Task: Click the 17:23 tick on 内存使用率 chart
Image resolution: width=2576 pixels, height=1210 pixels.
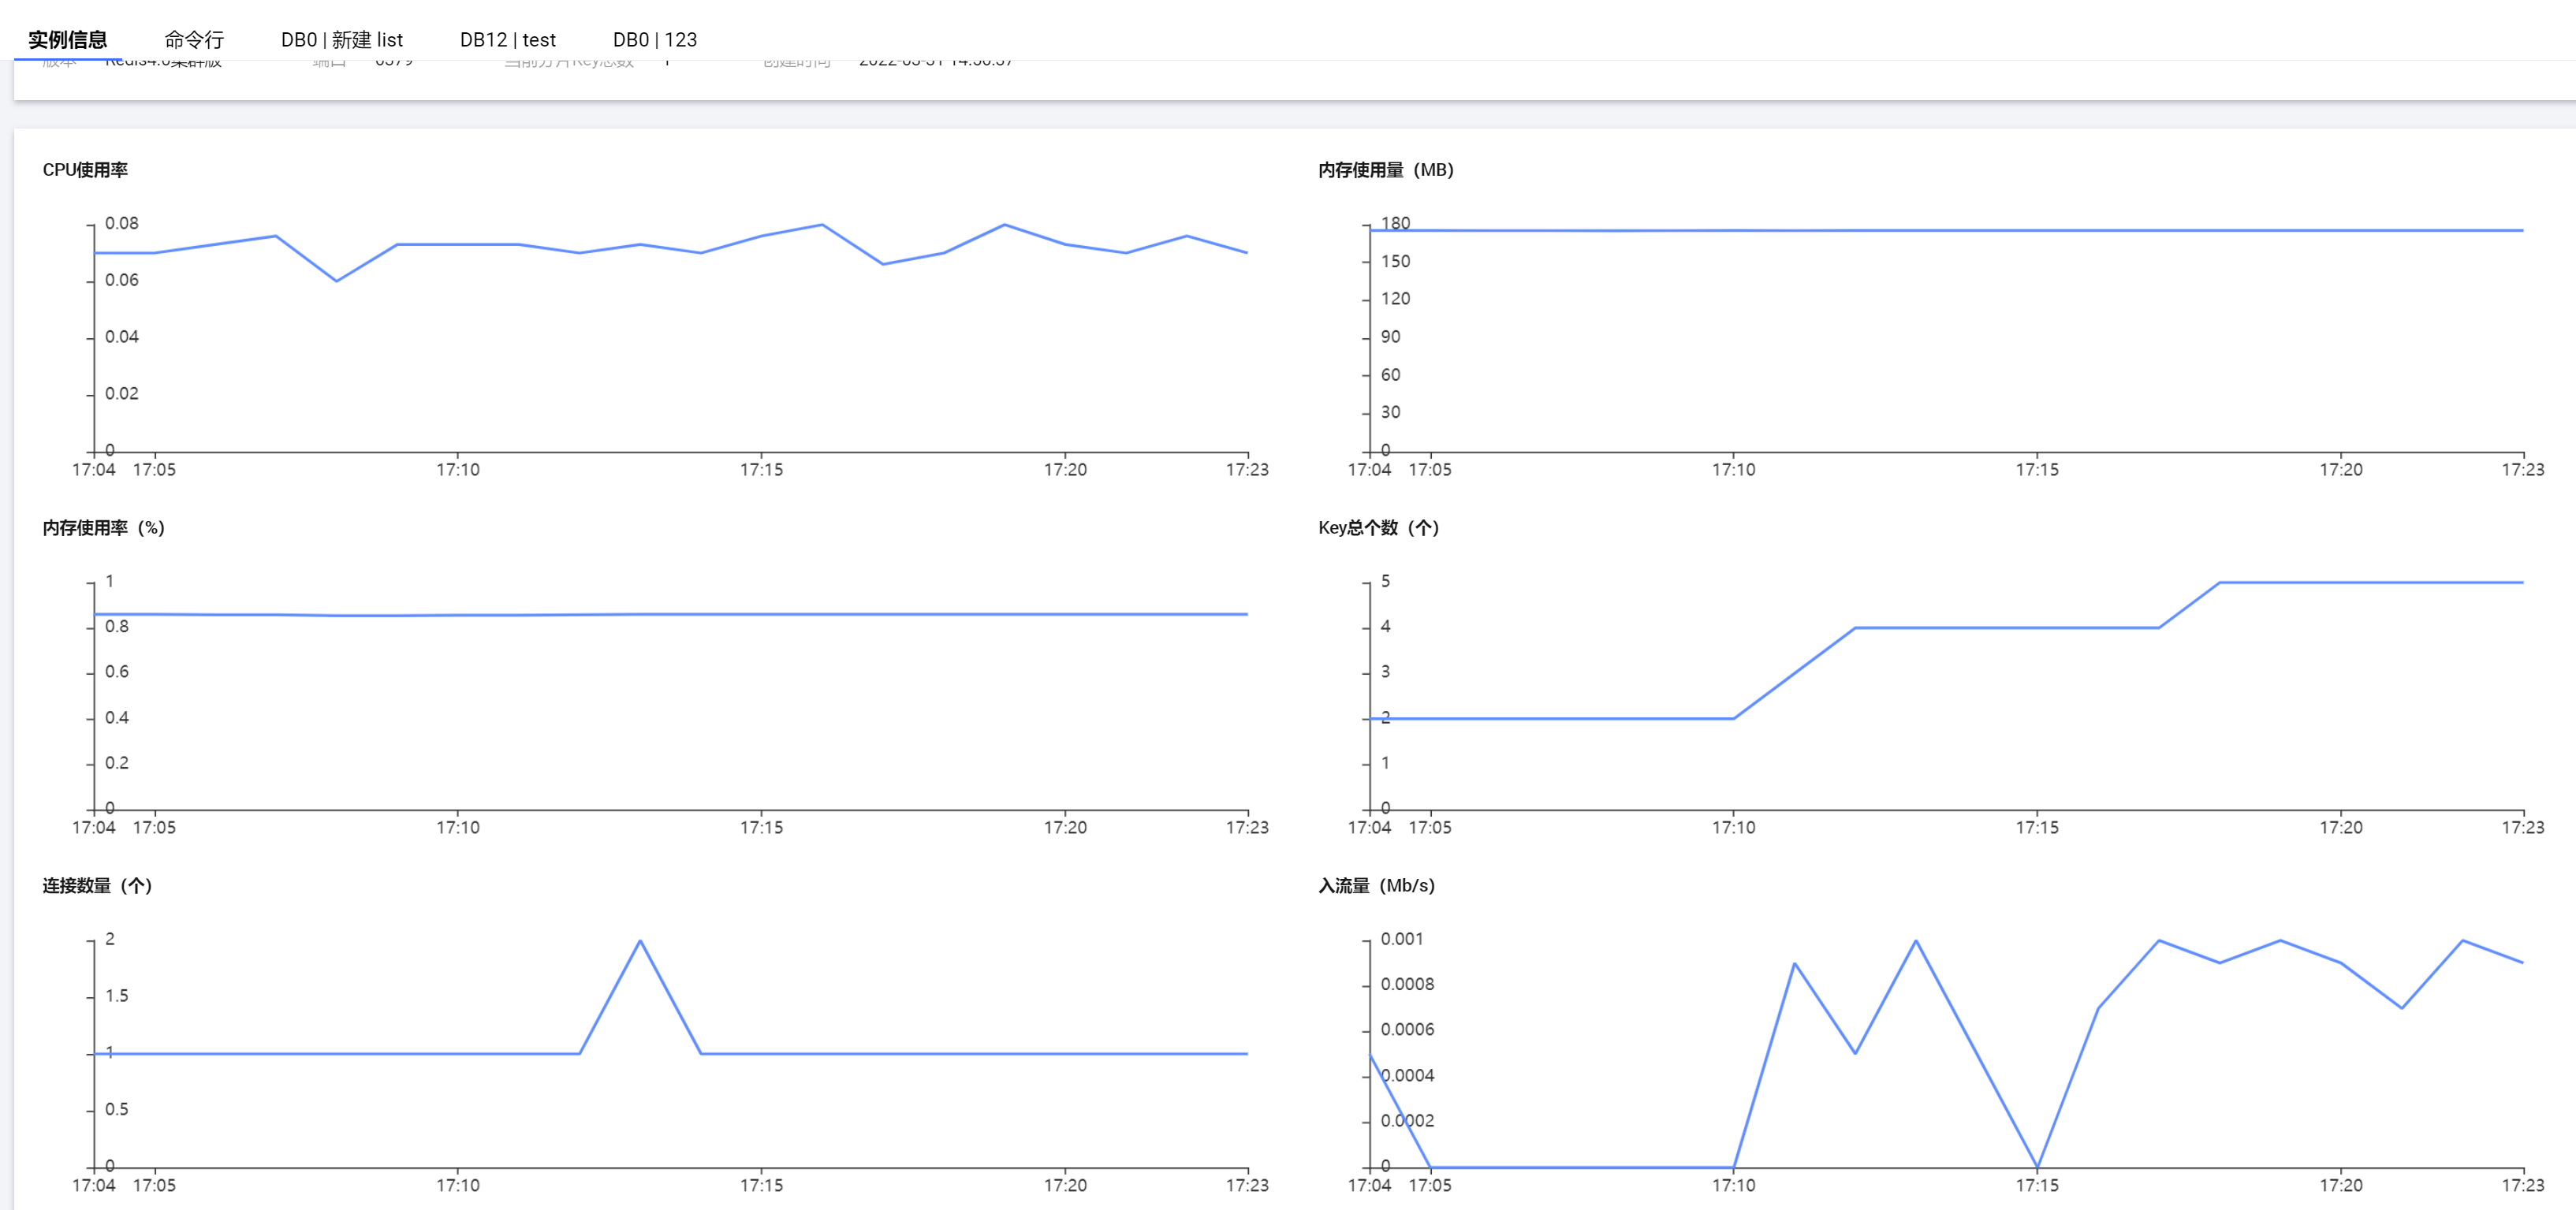Action: tap(1247, 828)
